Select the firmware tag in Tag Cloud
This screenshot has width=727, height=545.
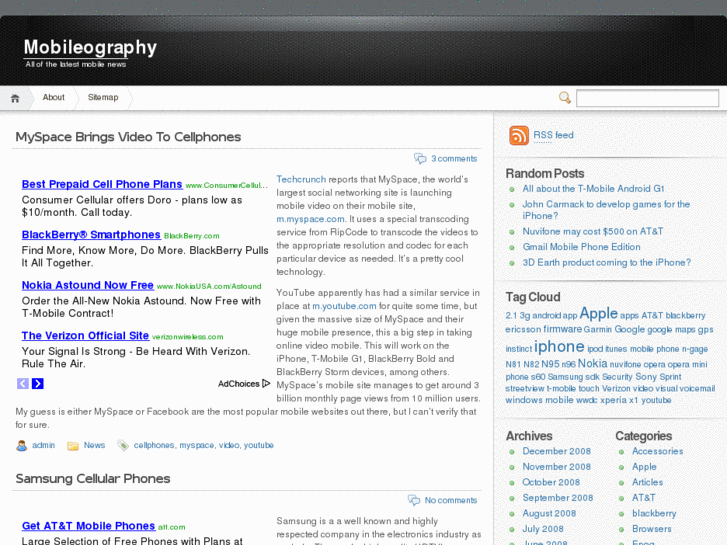(562, 329)
